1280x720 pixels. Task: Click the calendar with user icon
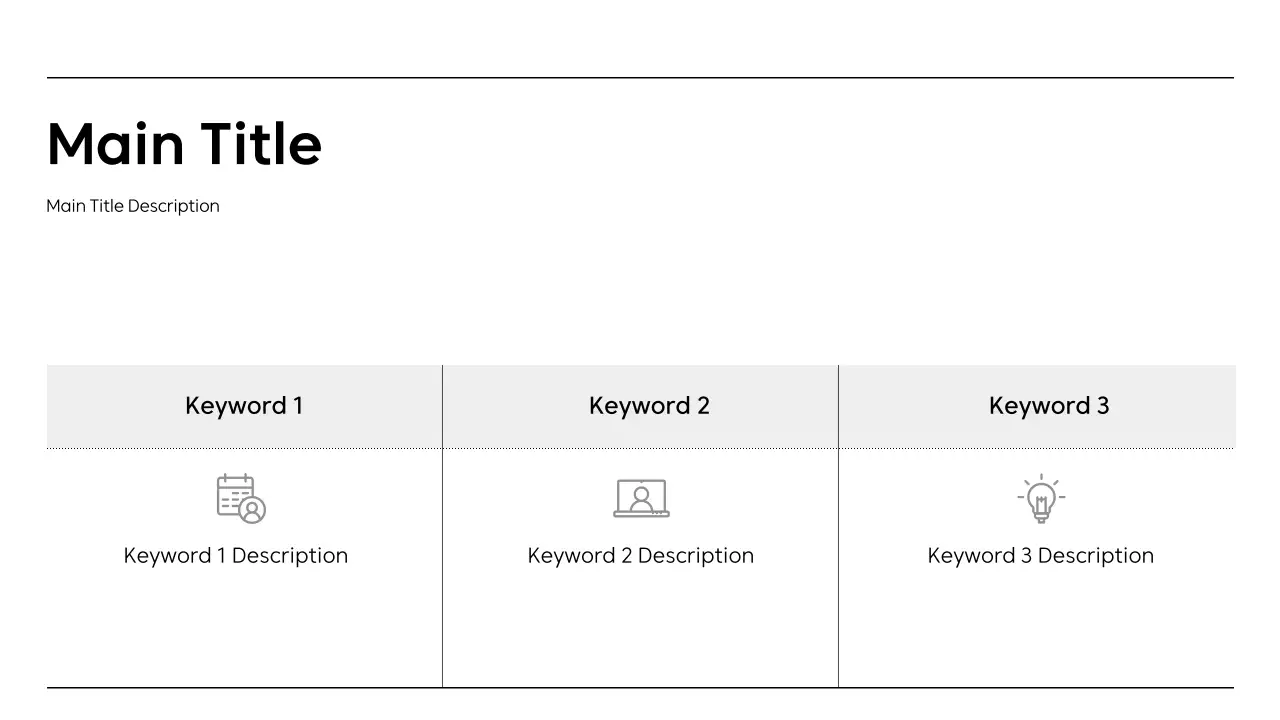pos(241,498)
